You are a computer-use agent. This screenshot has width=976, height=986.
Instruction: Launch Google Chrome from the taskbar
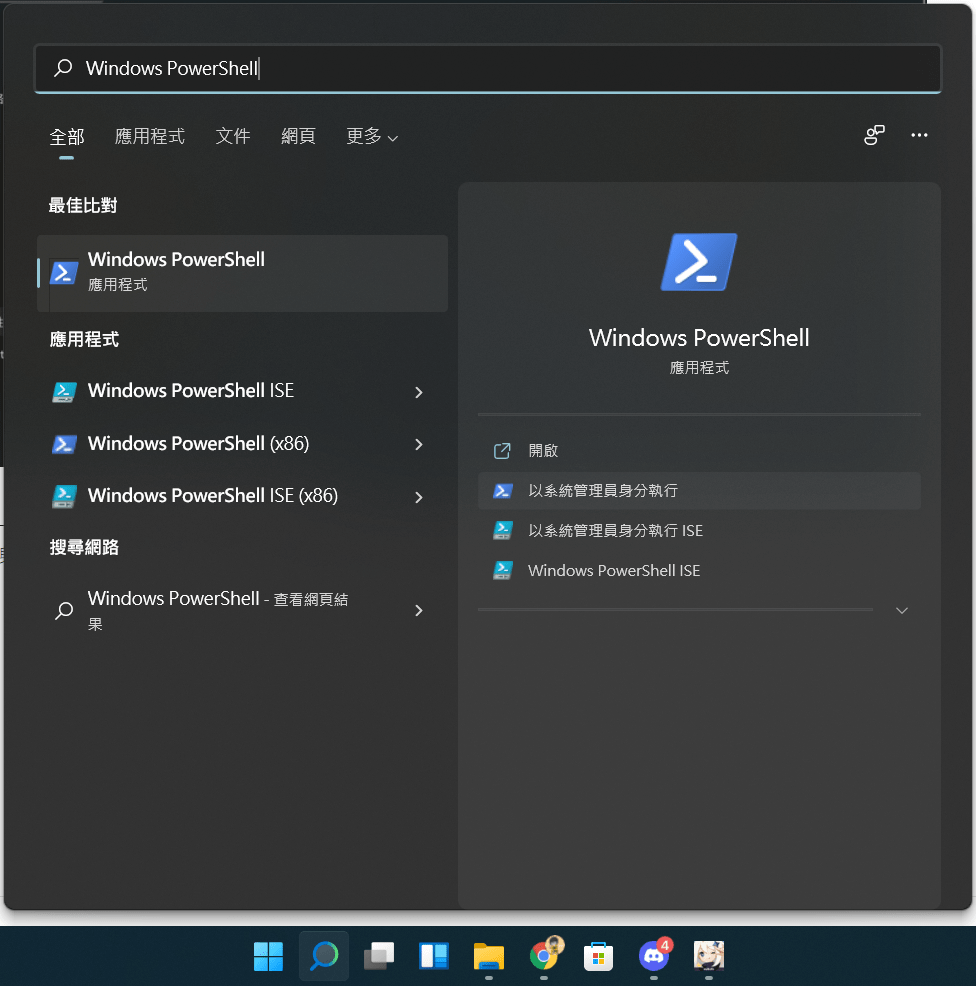pos(543,956)
